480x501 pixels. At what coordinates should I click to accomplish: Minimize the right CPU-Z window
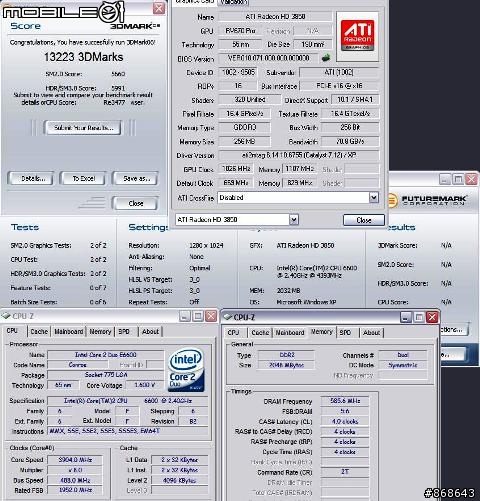coord(406,317)
